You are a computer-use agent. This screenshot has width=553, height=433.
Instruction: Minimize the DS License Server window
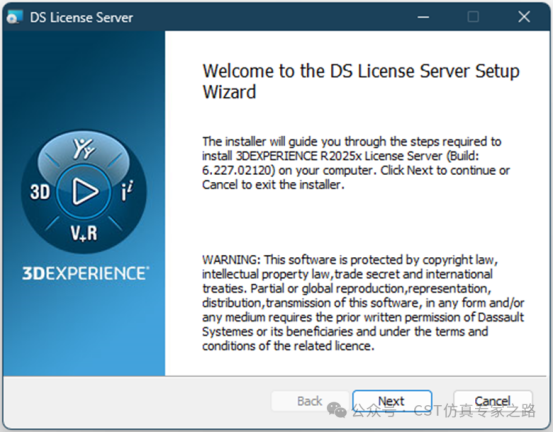423,17
